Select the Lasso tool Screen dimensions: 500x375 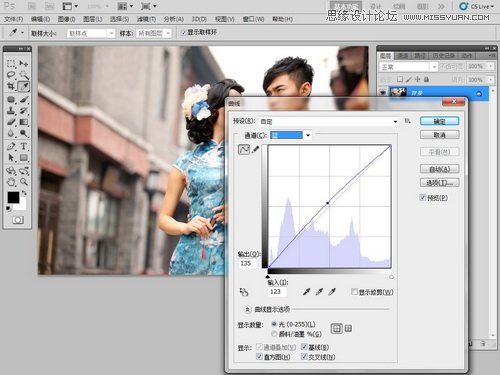click(11, 75)
